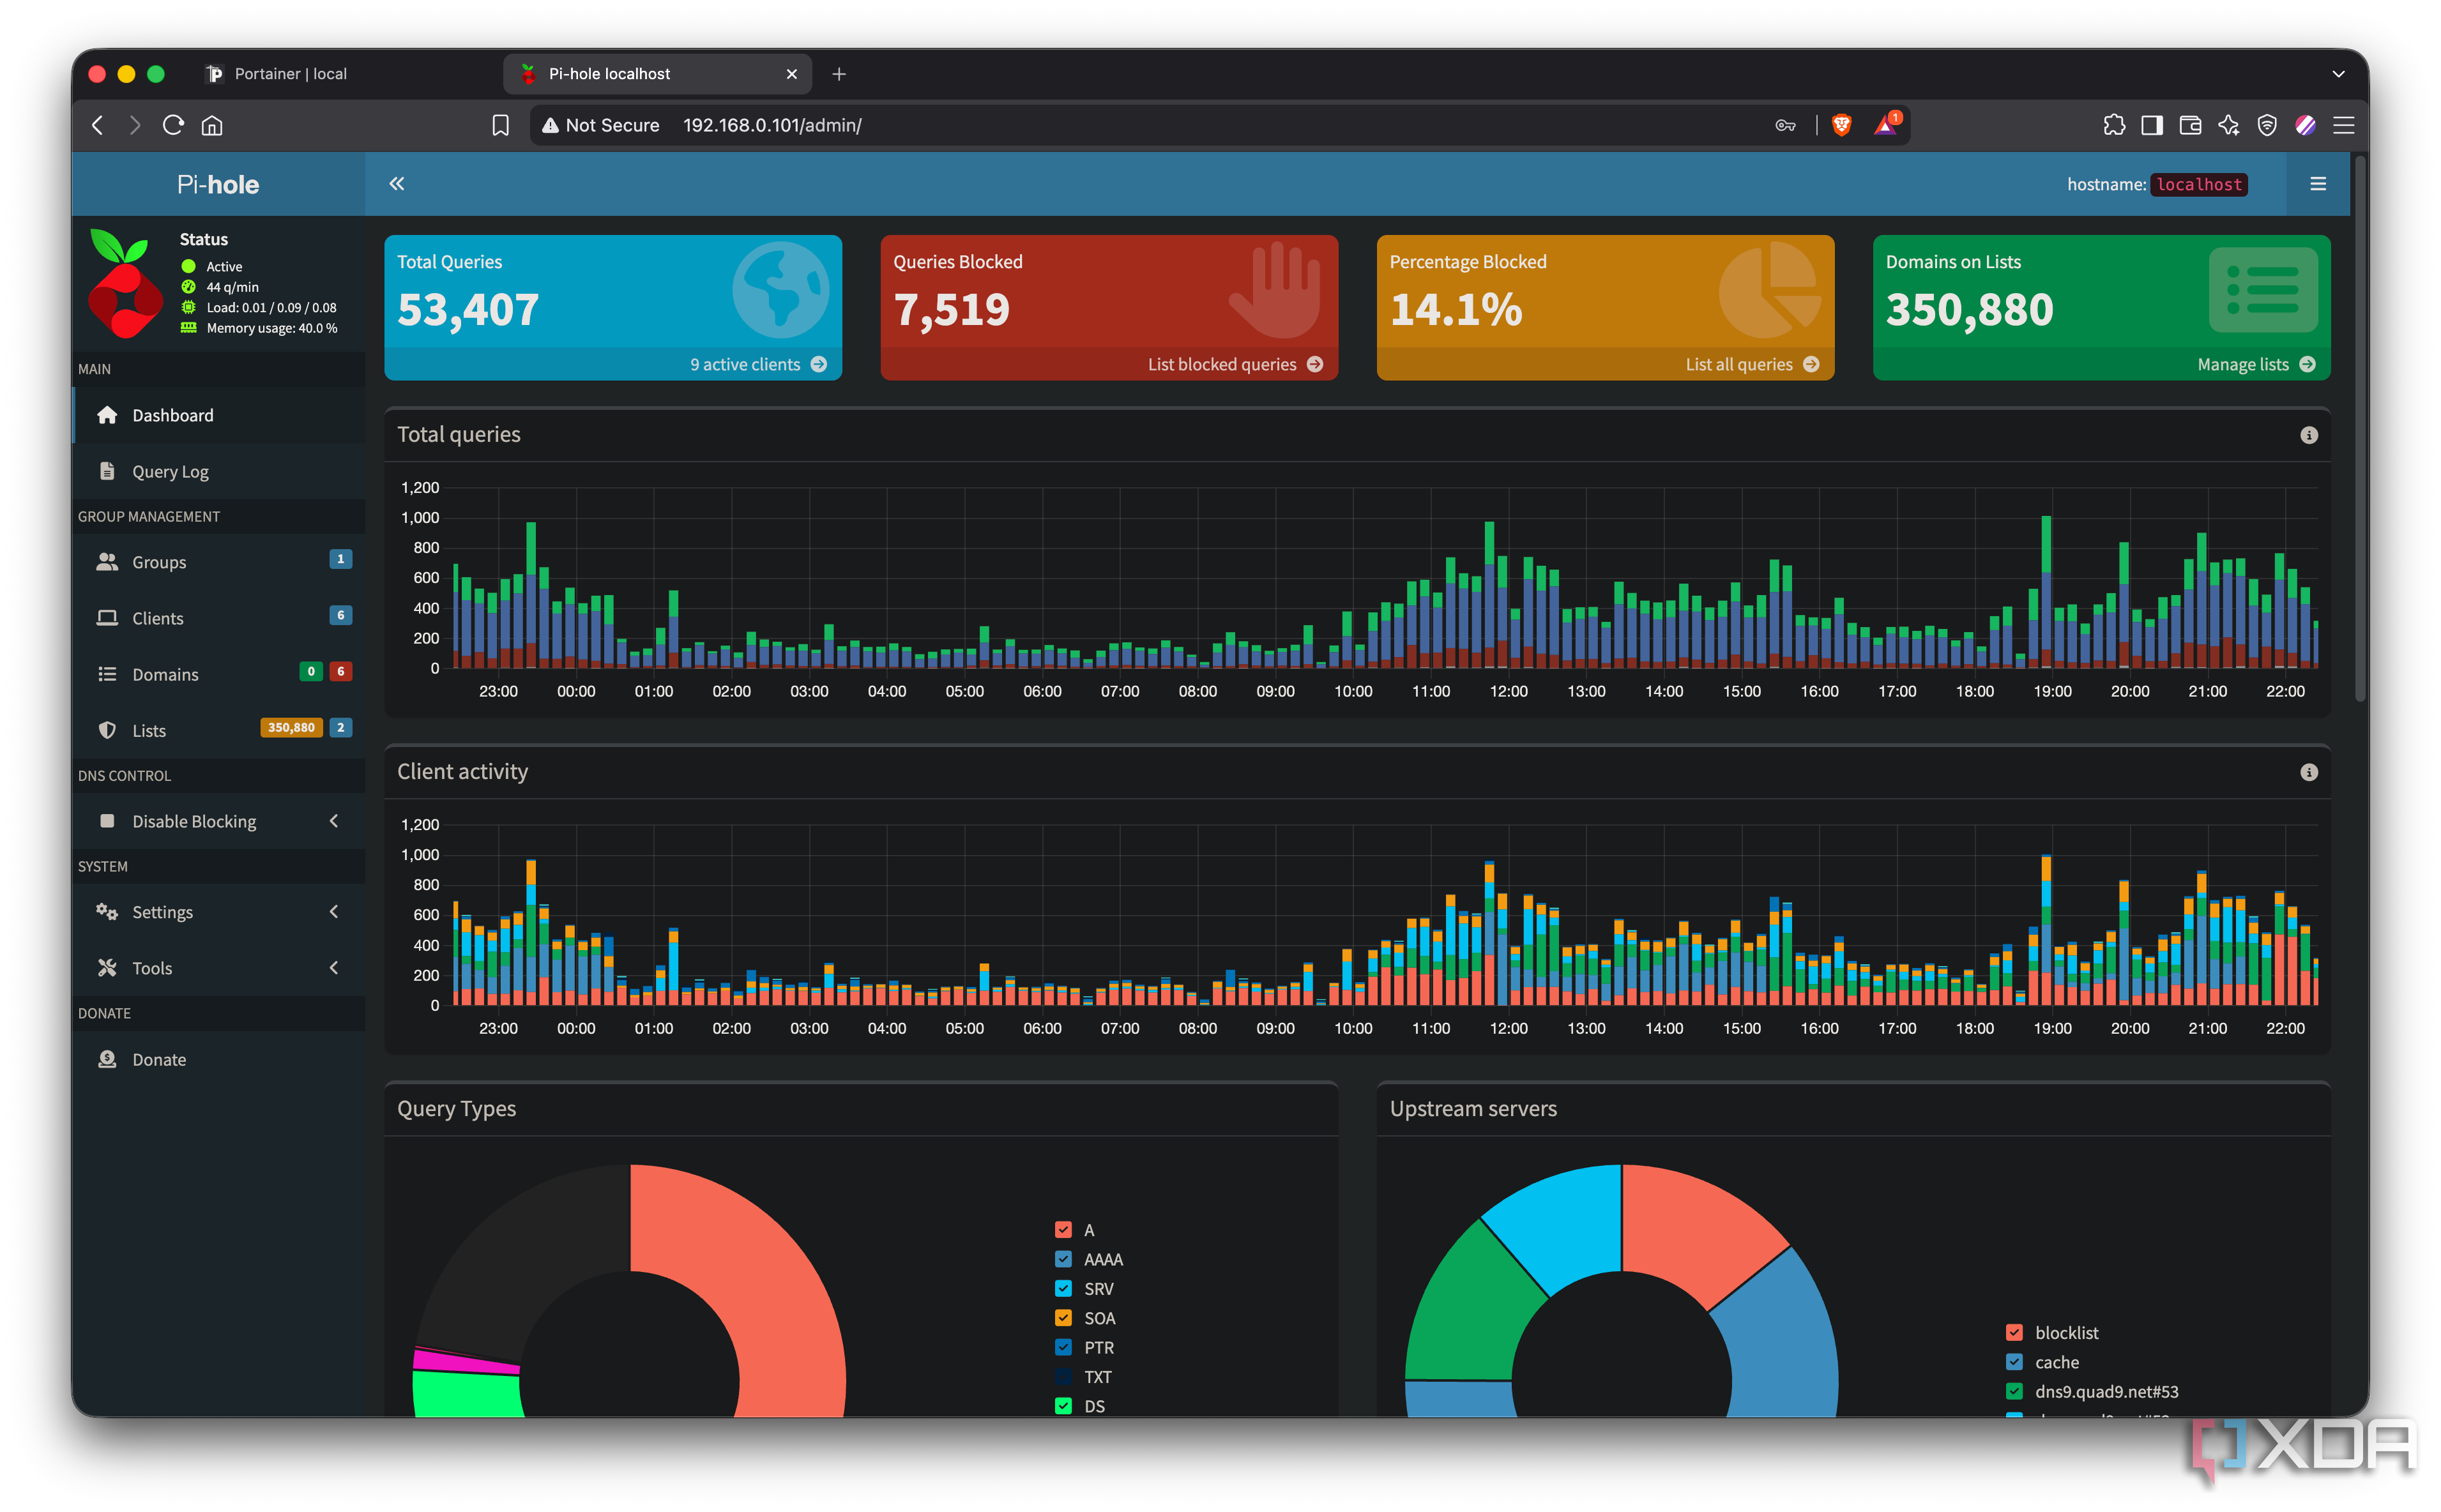Open the Lists management page
2441x1512 pixels.
(x=219, y=730)
